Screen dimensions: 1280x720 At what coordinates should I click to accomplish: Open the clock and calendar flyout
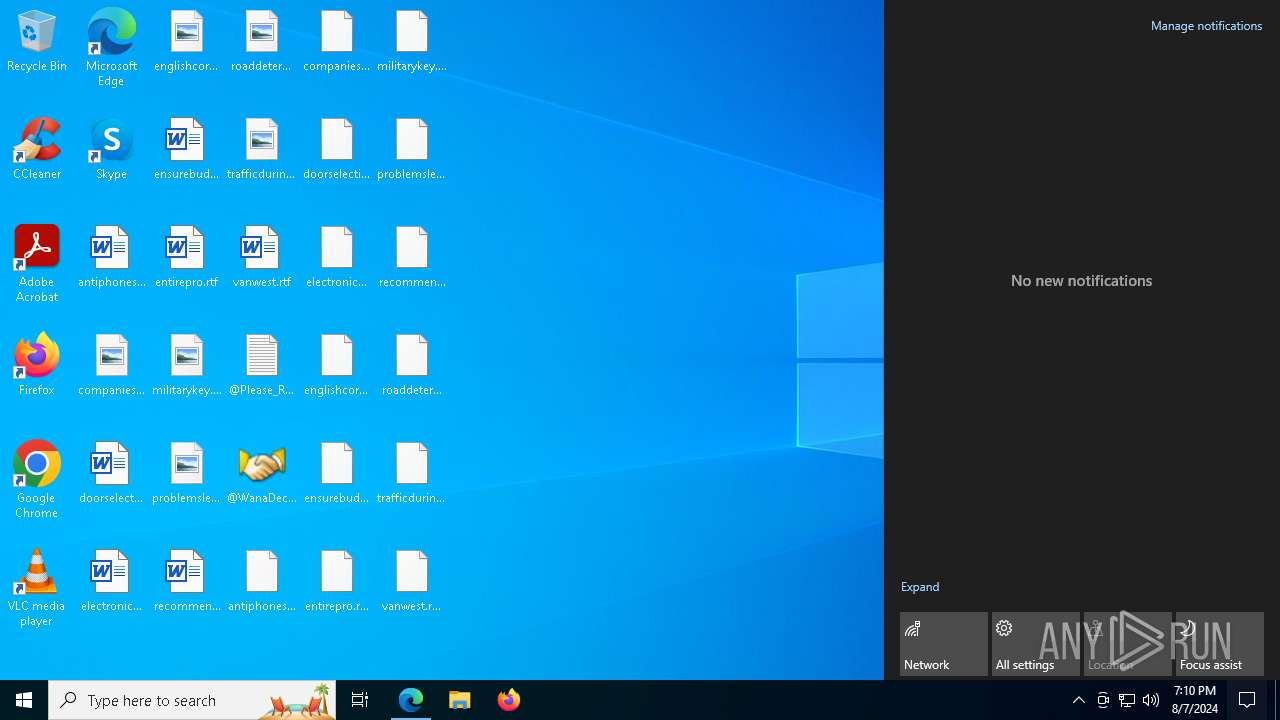click(x=1195, y=700)
